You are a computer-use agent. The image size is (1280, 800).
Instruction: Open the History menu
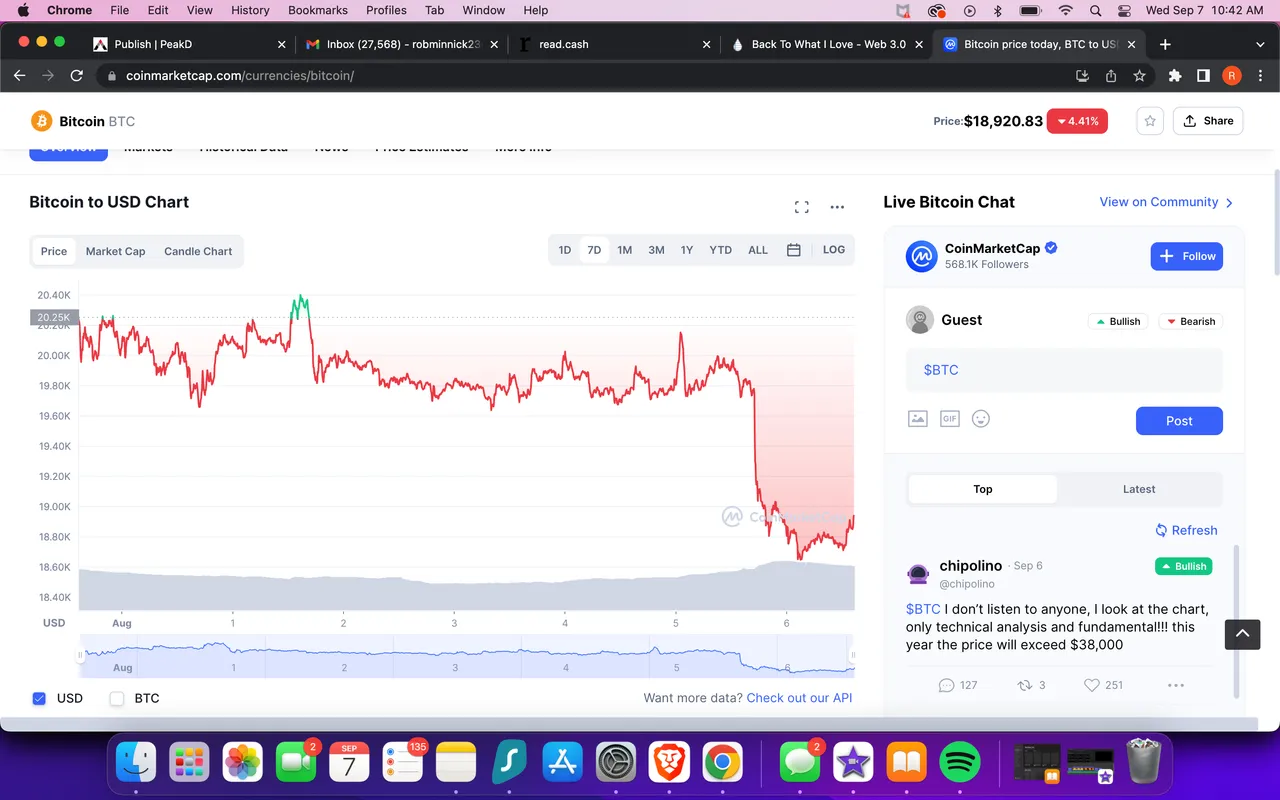point(250,10)
